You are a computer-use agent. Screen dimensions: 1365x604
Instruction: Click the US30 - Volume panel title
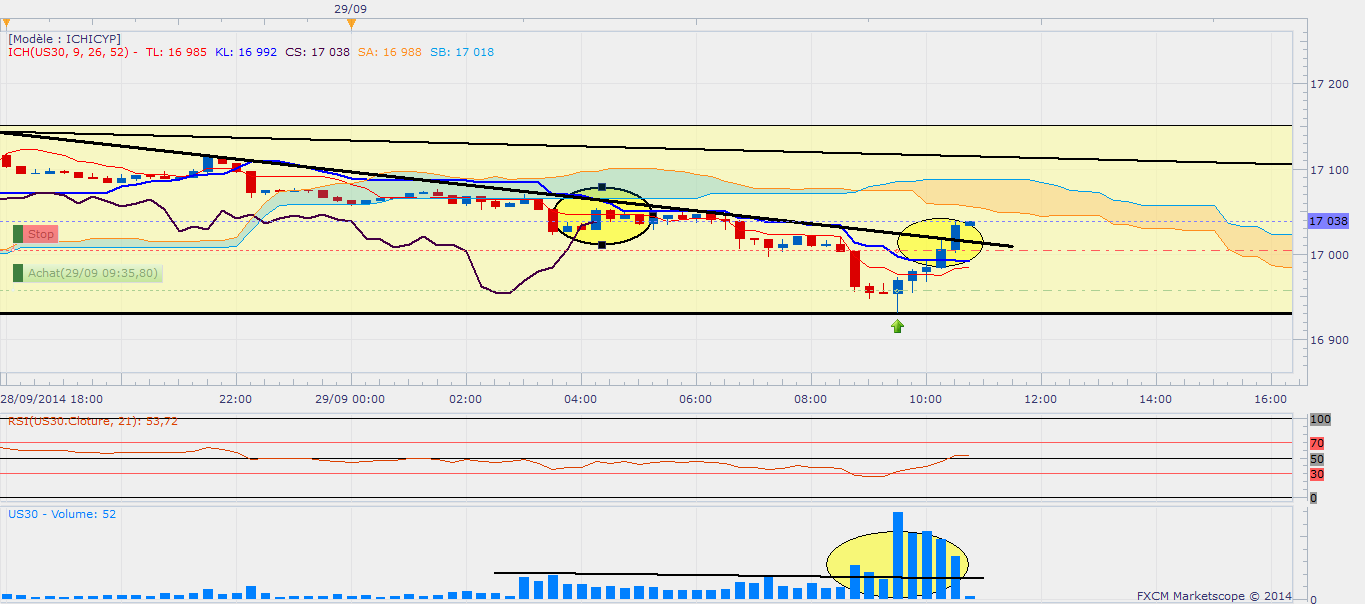pyautogui.click(x=62, y=514)
